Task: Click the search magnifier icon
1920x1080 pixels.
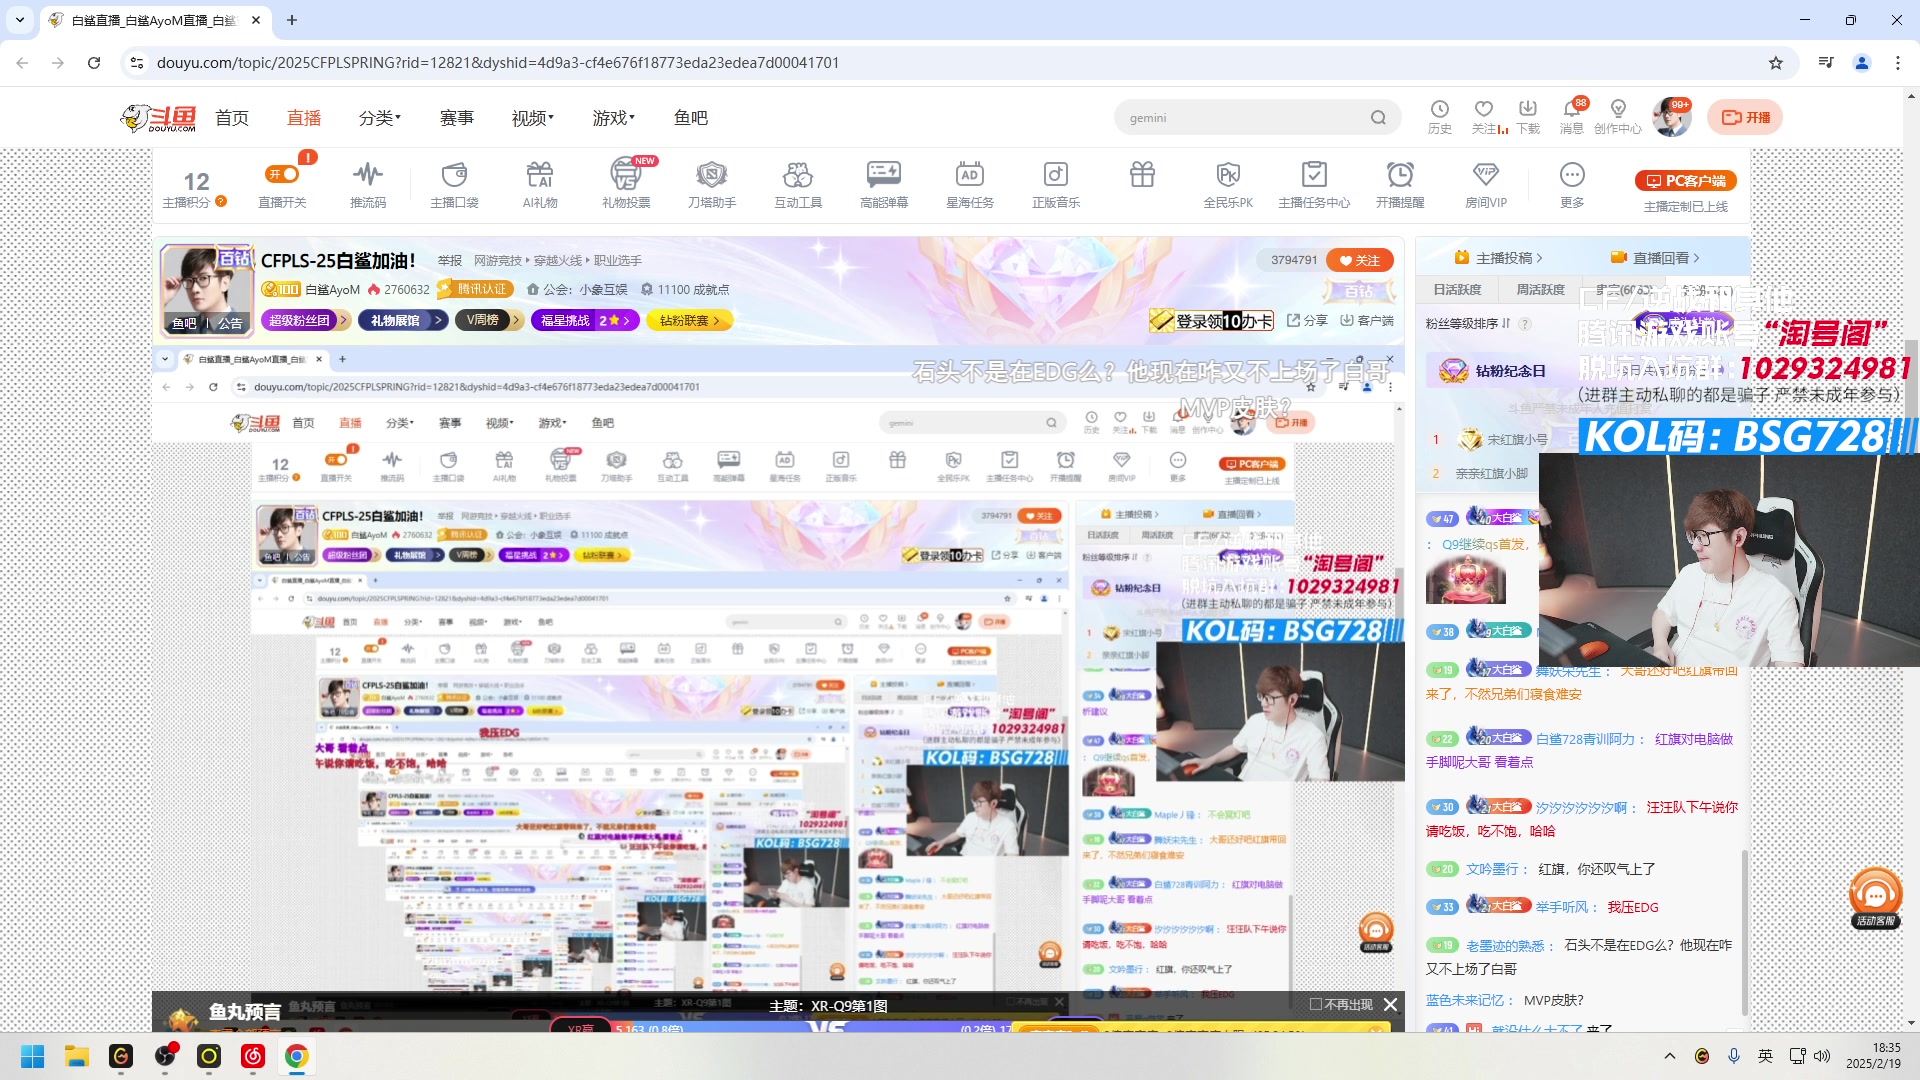Action: (x=1378, y=118)
